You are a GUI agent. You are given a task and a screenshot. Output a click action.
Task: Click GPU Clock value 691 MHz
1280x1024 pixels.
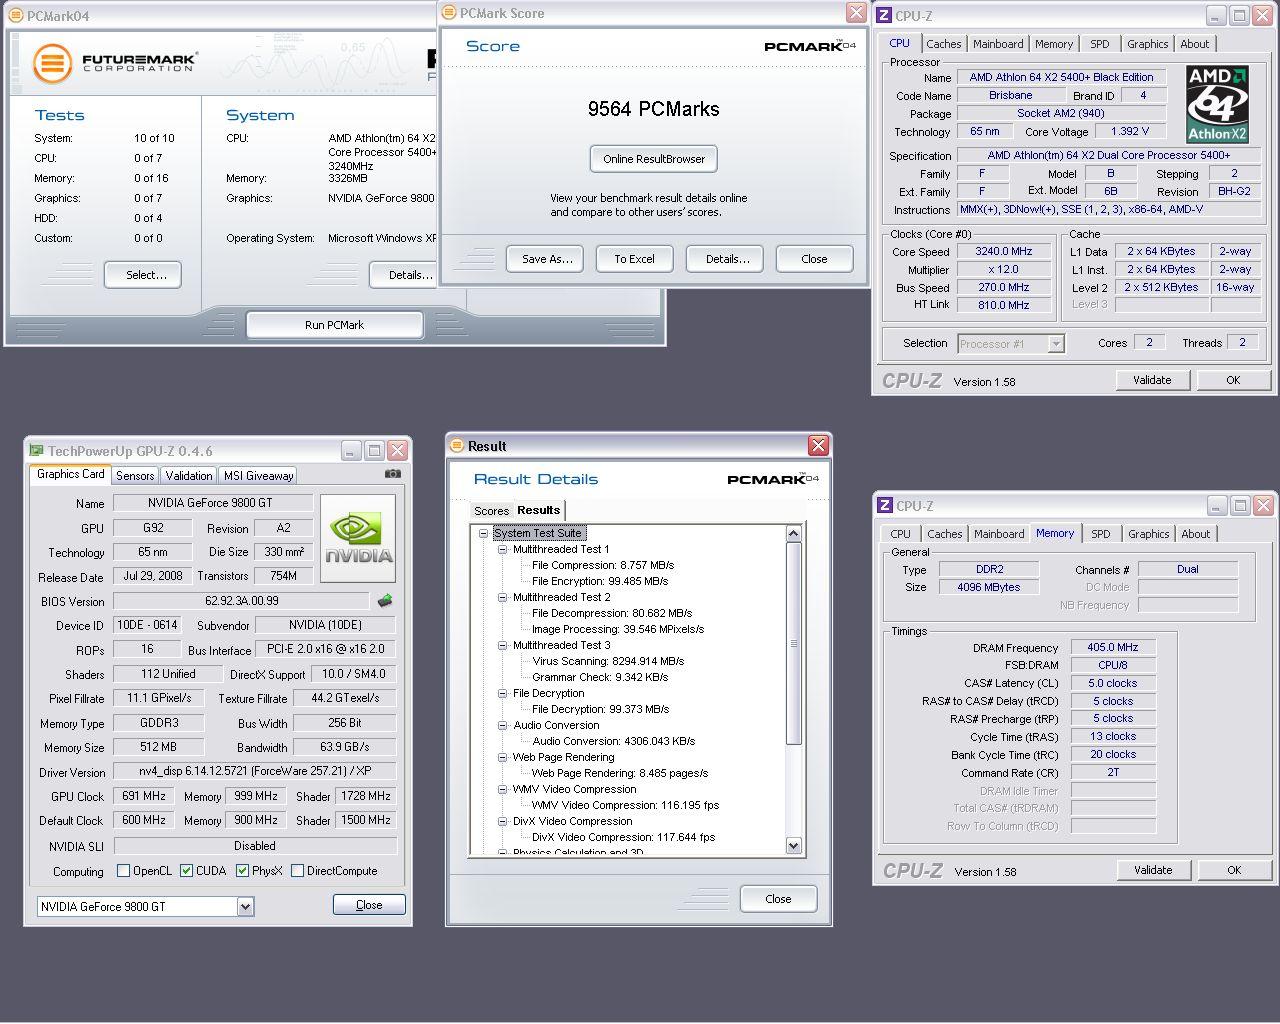(x=143, y=796)
